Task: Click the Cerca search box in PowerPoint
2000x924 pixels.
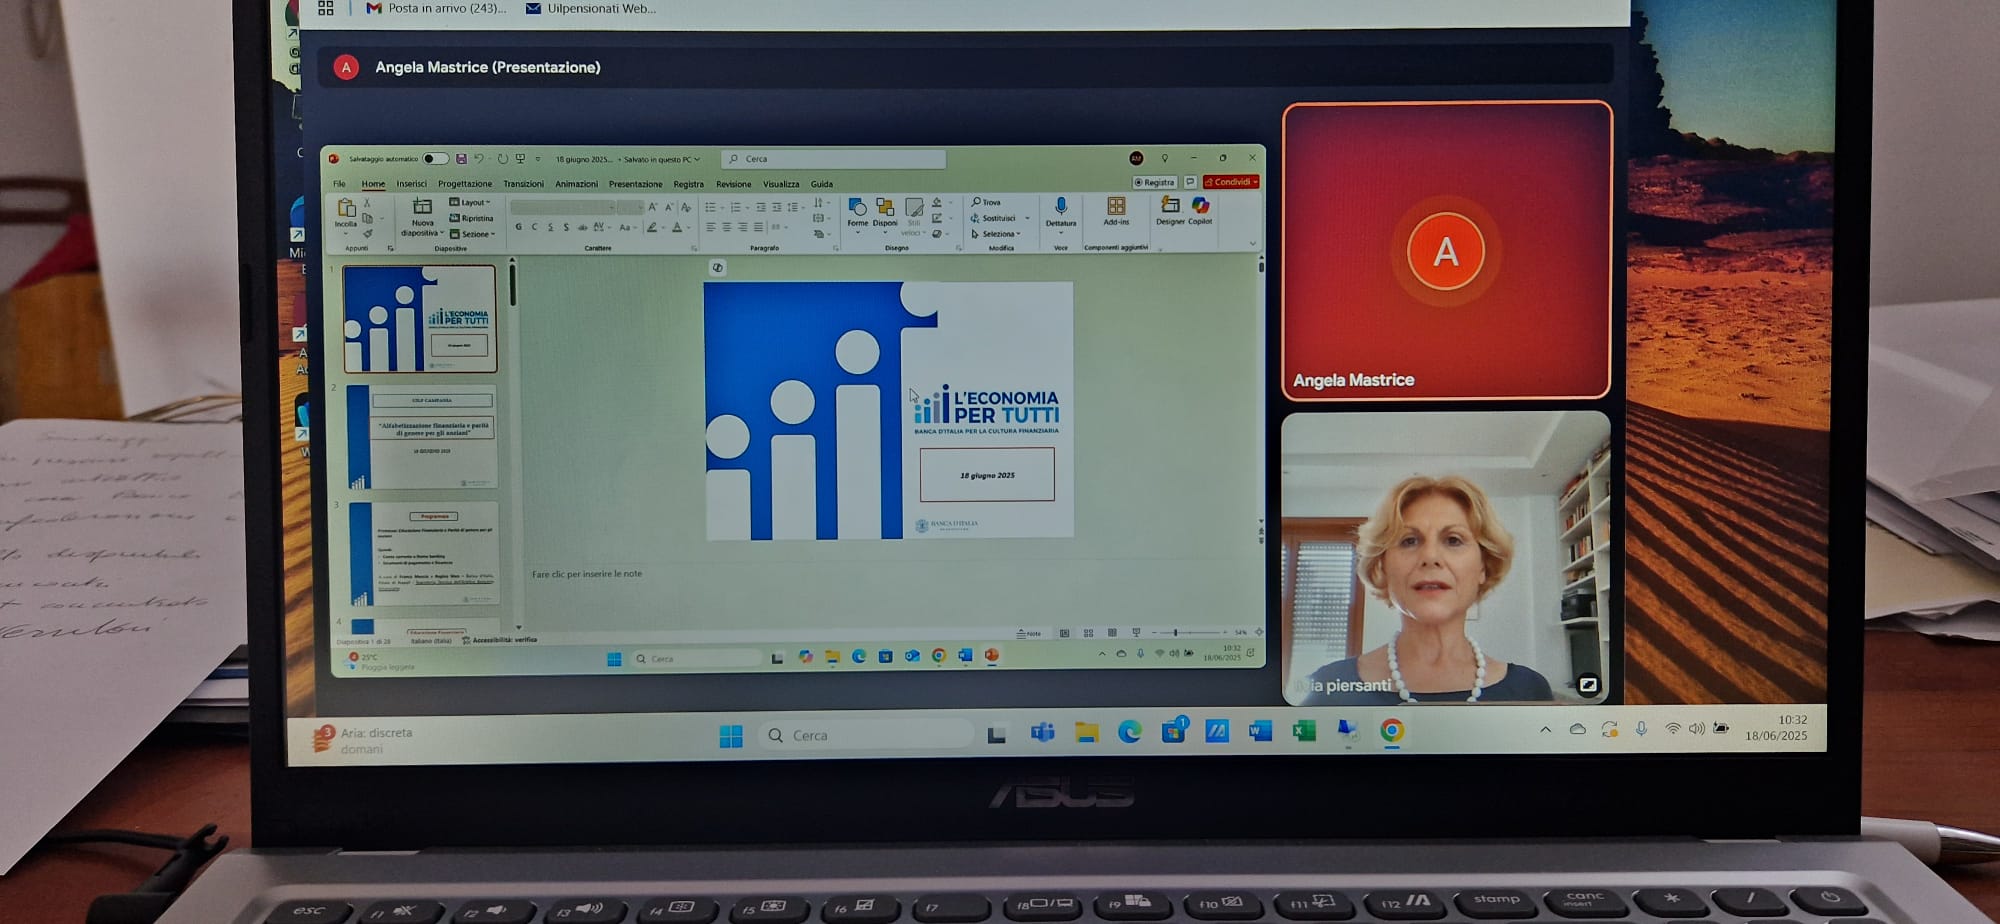Action: point(833,159)
